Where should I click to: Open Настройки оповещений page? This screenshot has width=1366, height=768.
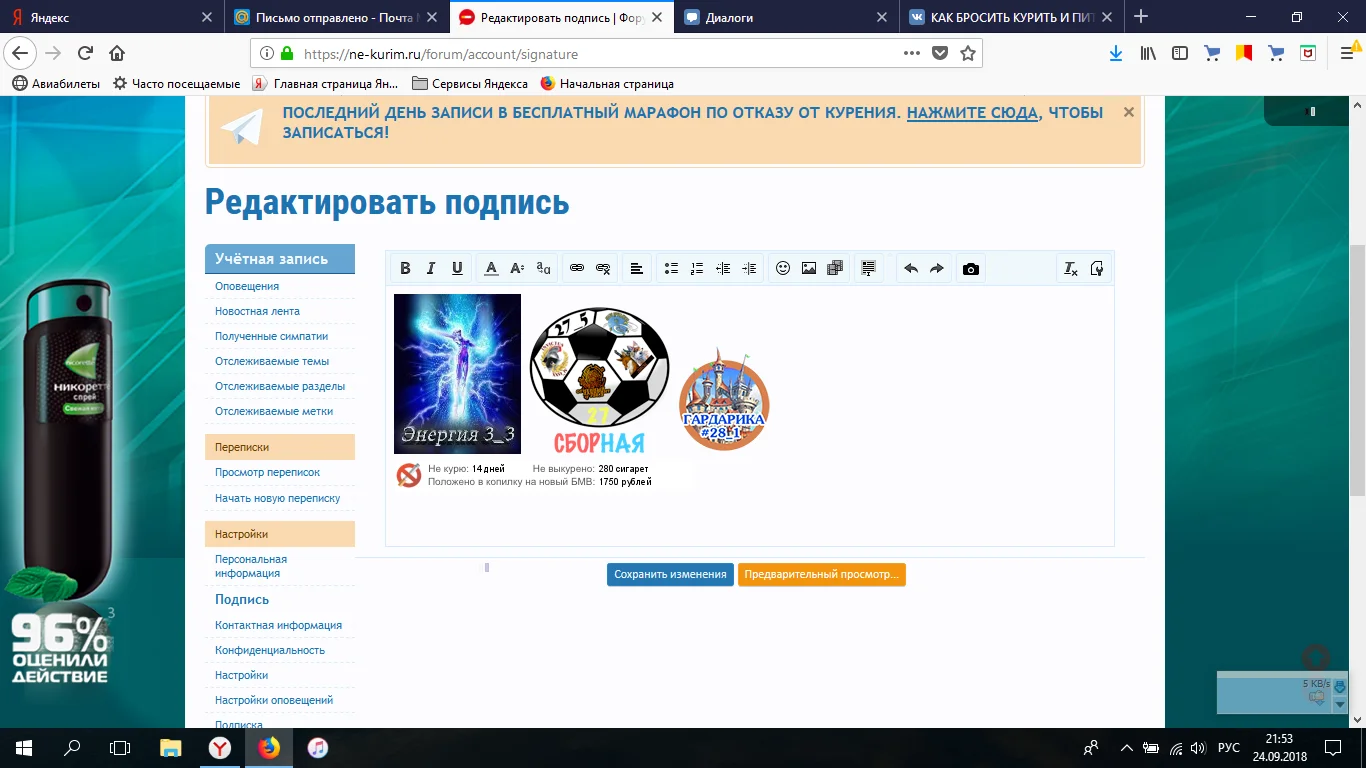[x=274, y=700]
